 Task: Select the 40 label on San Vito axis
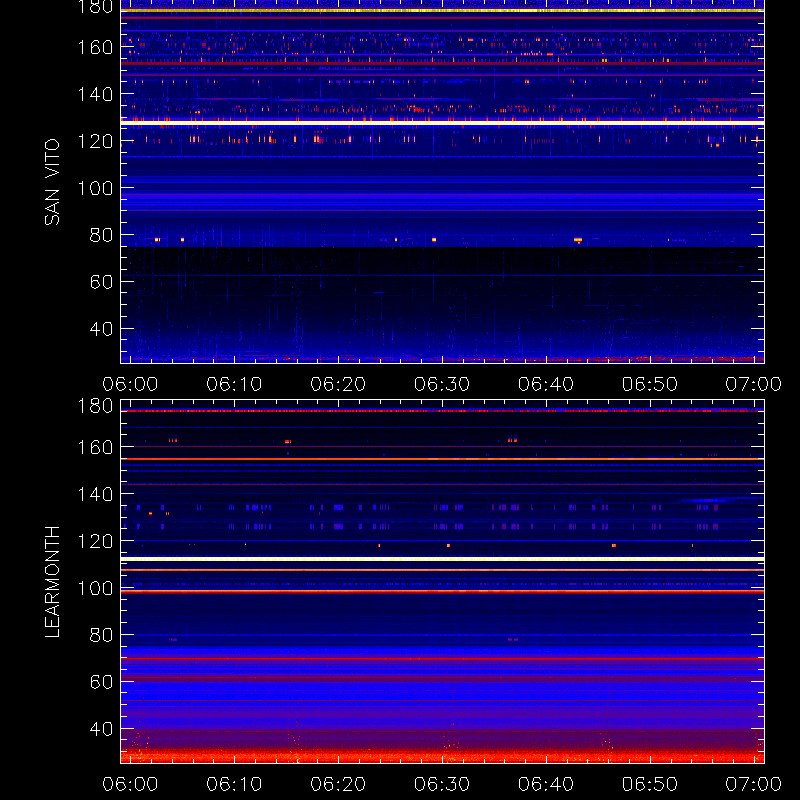[x=101, y=329]
